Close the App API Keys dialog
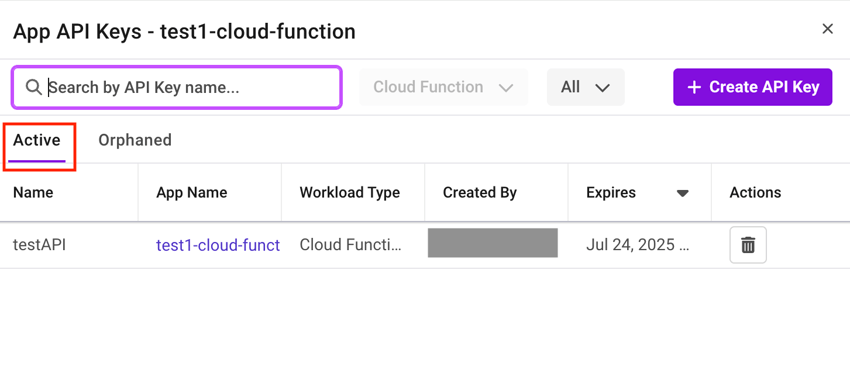 (827, 29)
